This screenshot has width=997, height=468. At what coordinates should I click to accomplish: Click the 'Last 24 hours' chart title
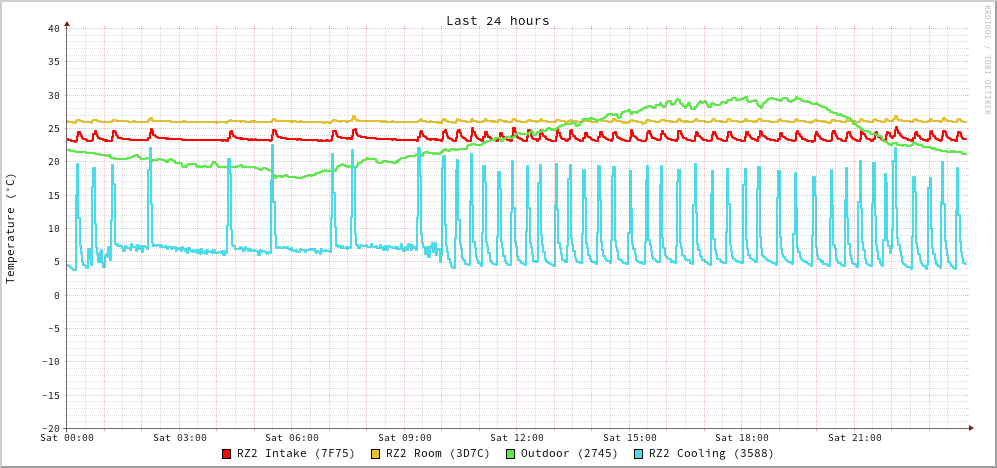point(497,21)
